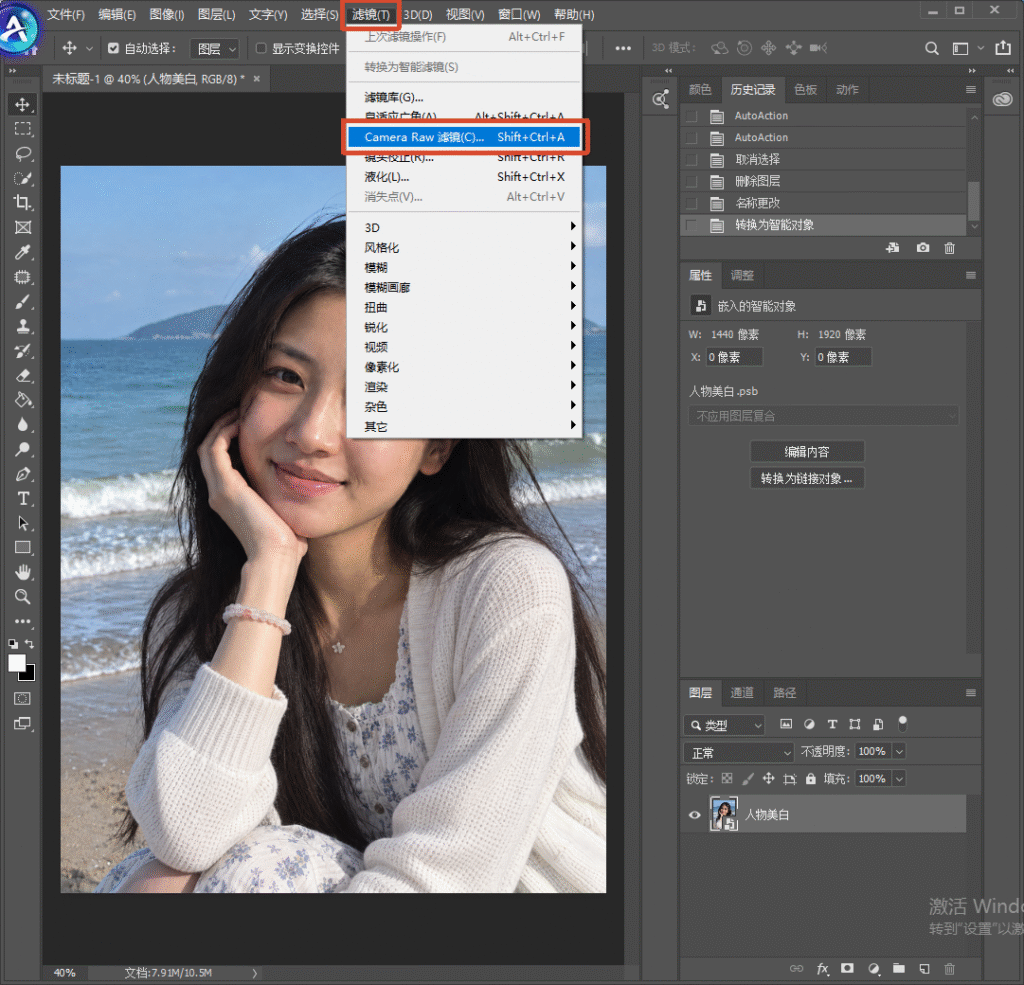The width and height of the screenshot is (1024, 985).
Task: Set history brush source for 取消选择
Action: (692, 159)
